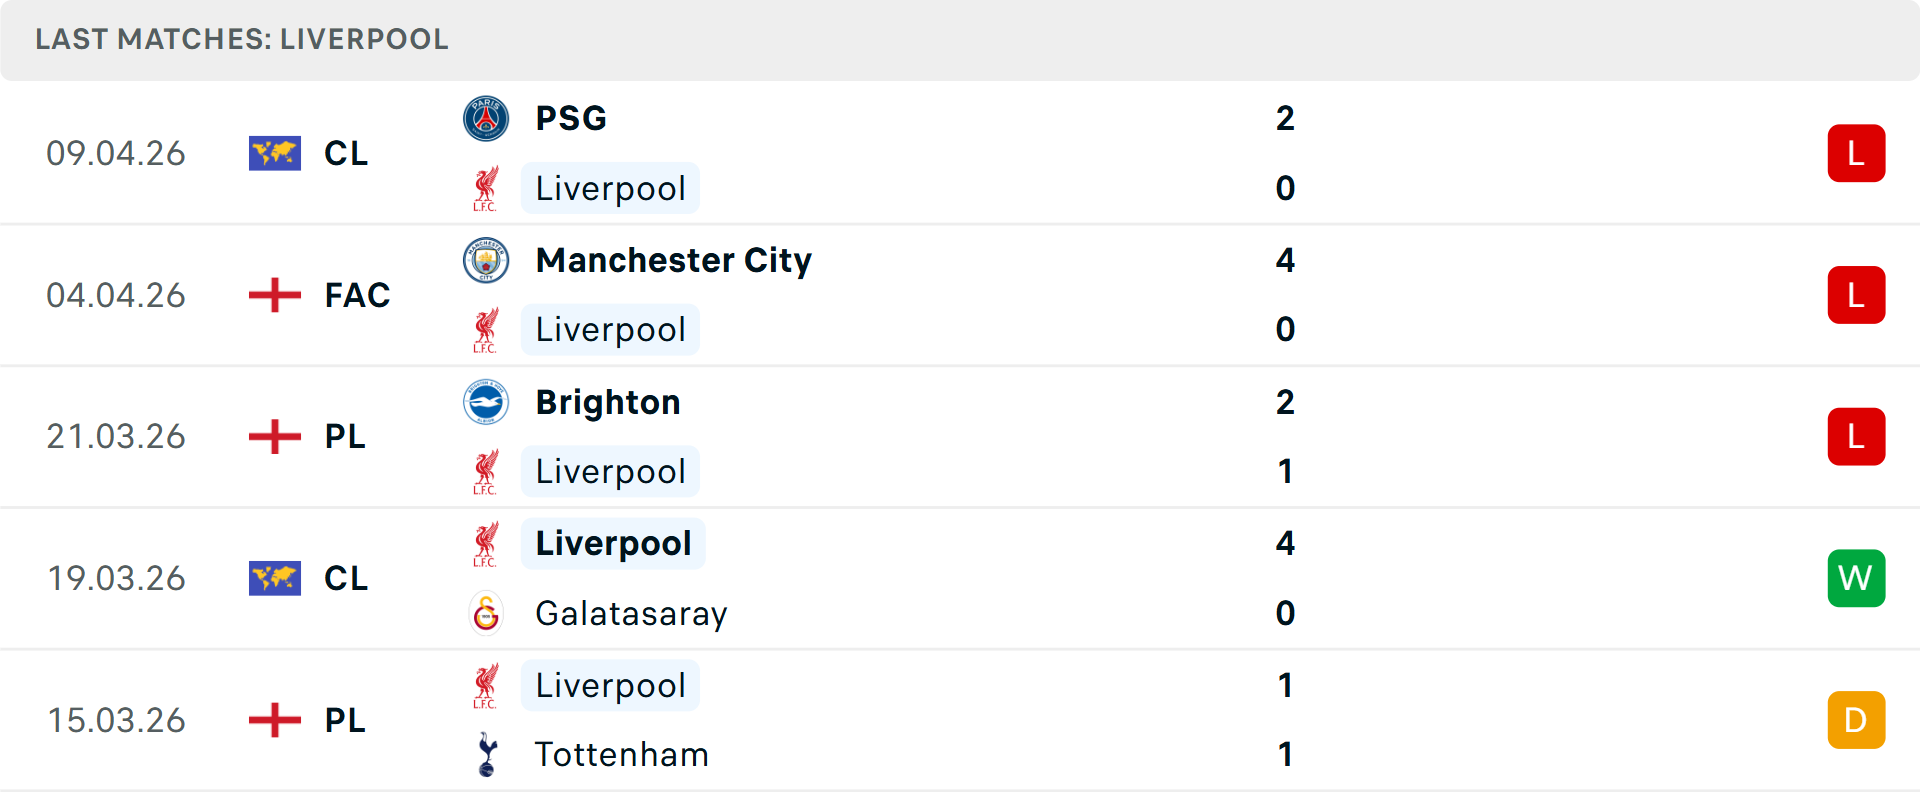This screenshot has height=792, width=1920.
Task: Click the Liverpool crest in the Brighton match
Action: tap(487, 471)
